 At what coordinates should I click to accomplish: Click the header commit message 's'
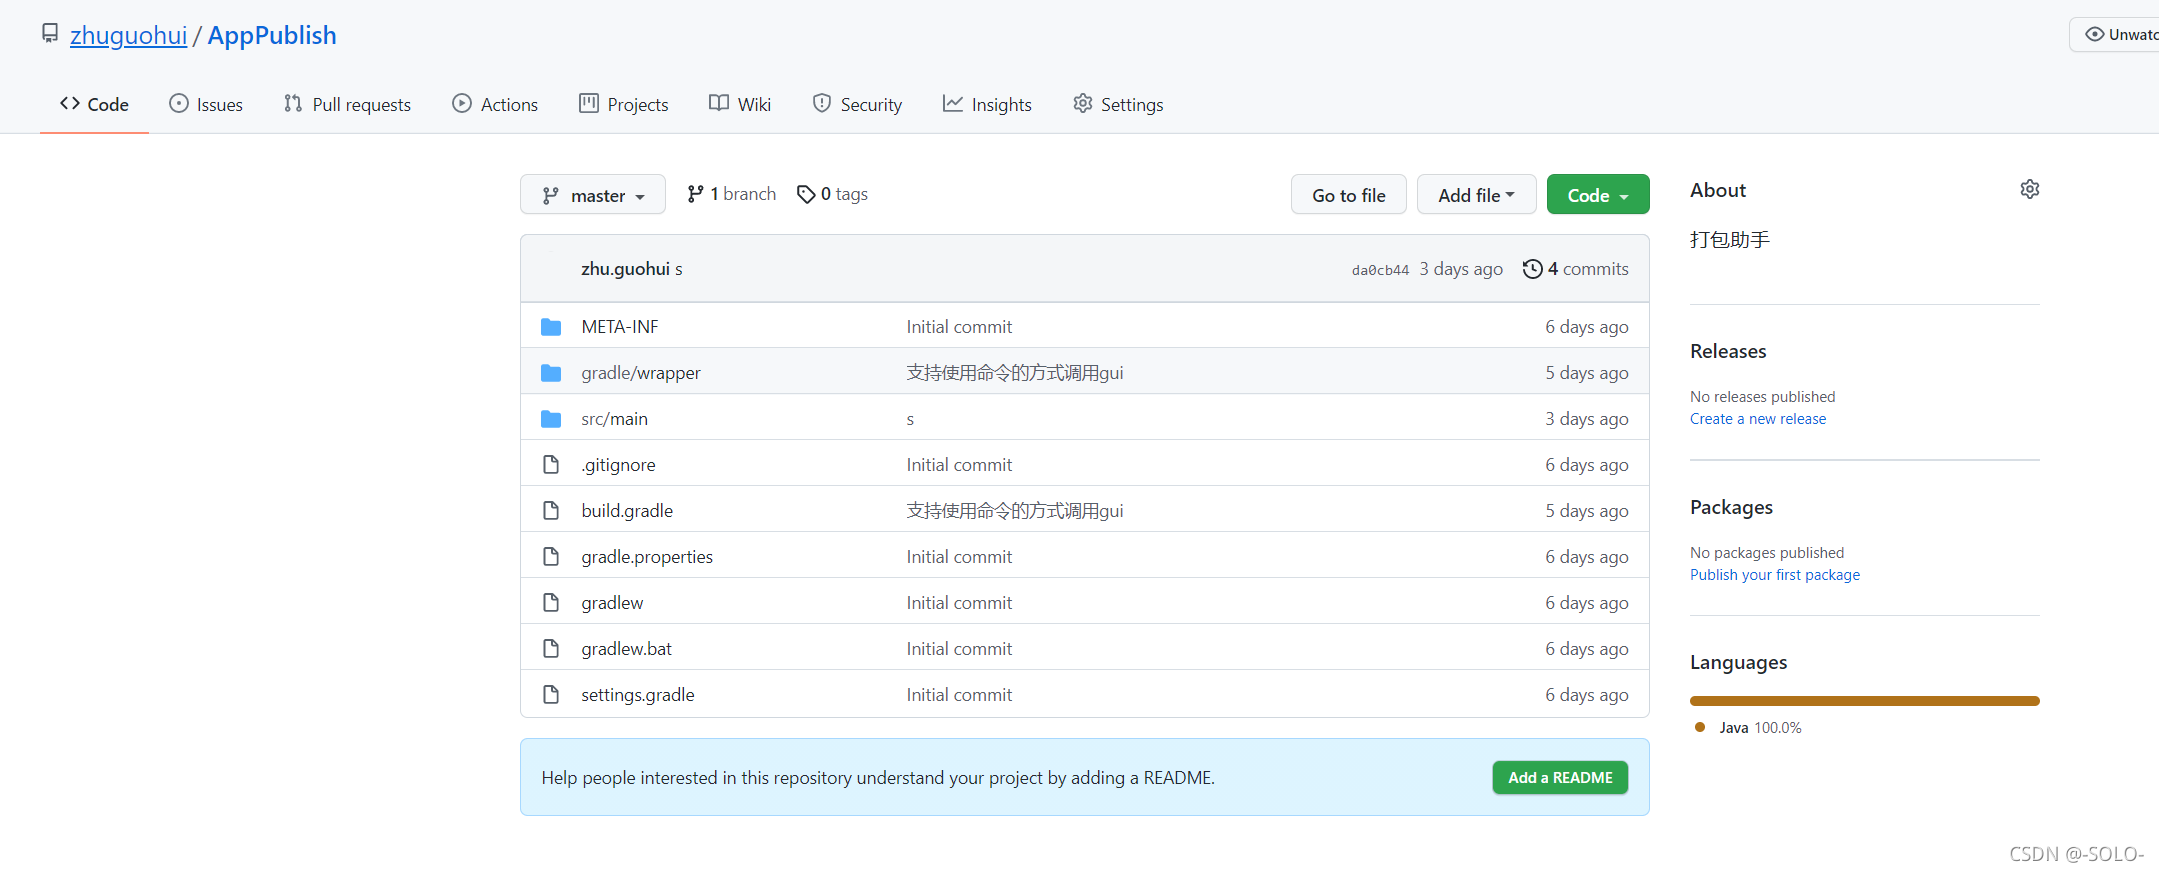(x=679, y=270)
